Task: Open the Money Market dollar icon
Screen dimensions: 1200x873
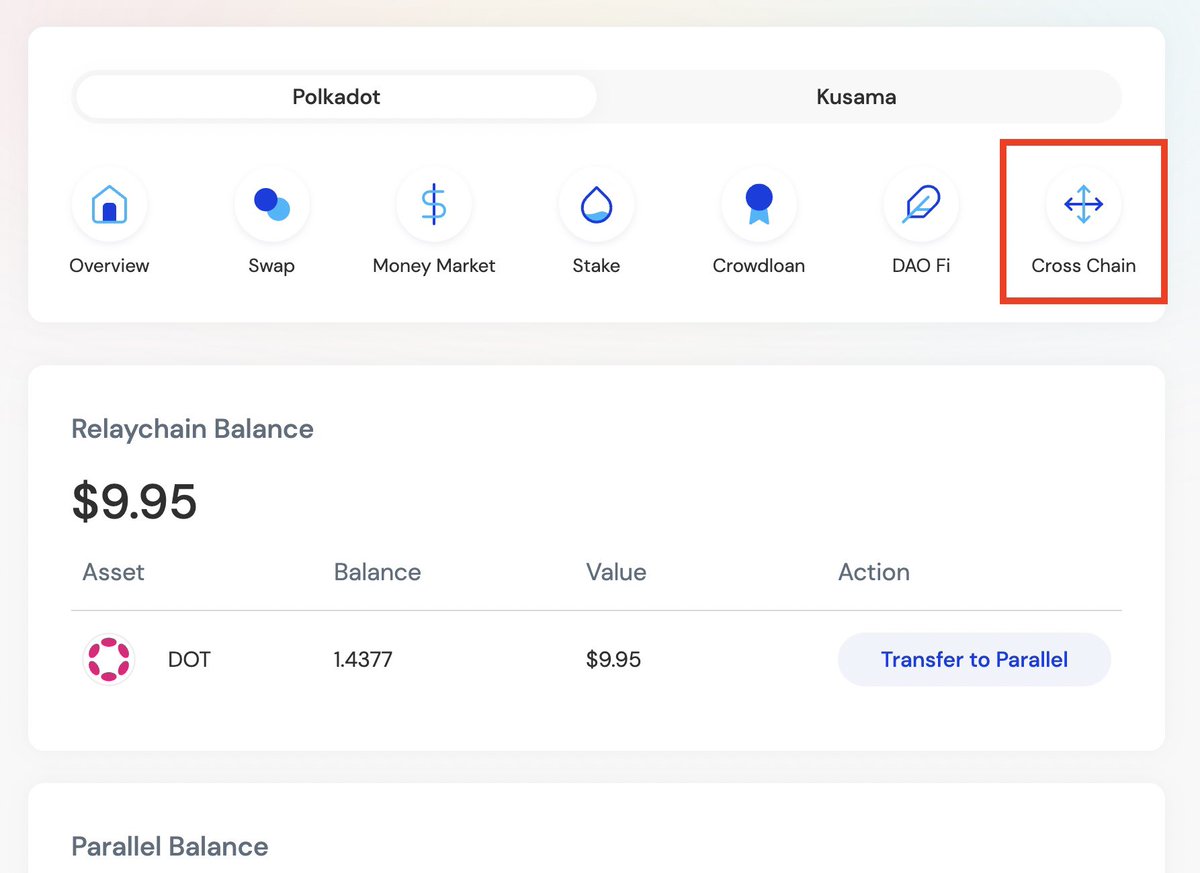Action: point(434,205)
